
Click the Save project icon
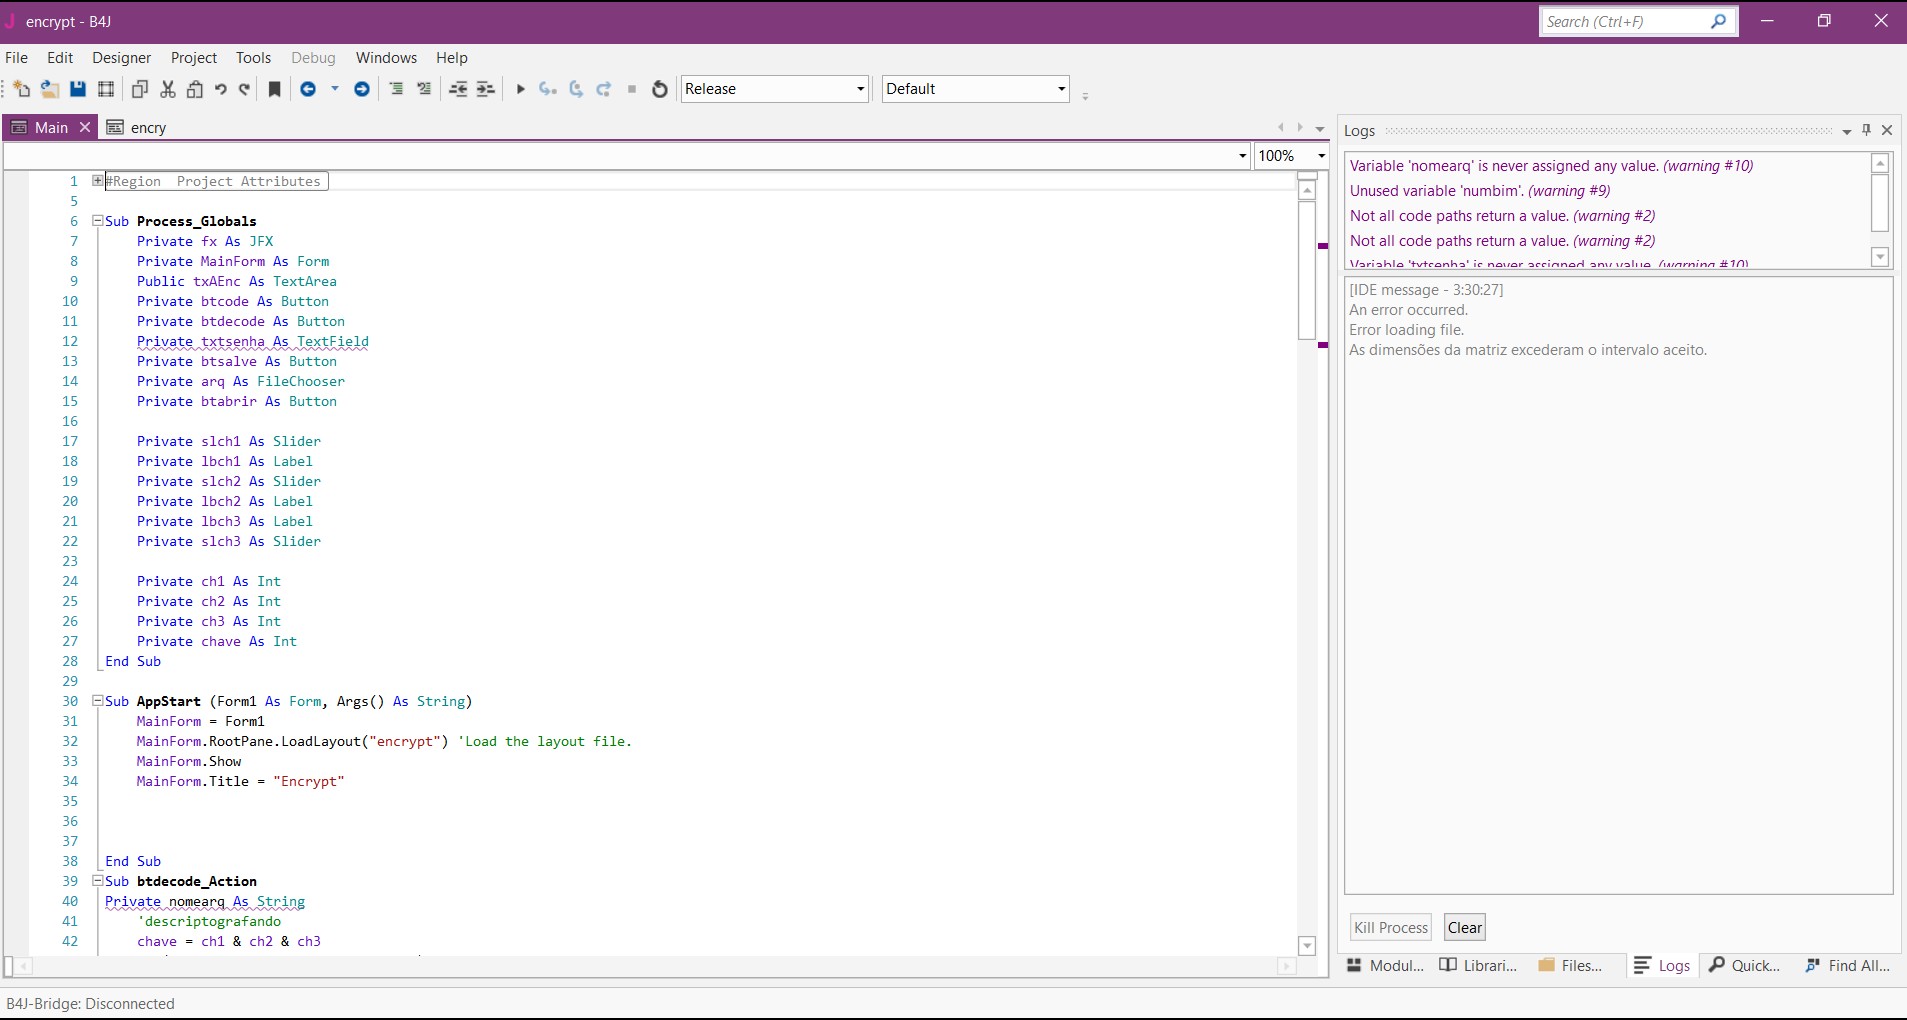pyautogui.click(x=78, y=89)
